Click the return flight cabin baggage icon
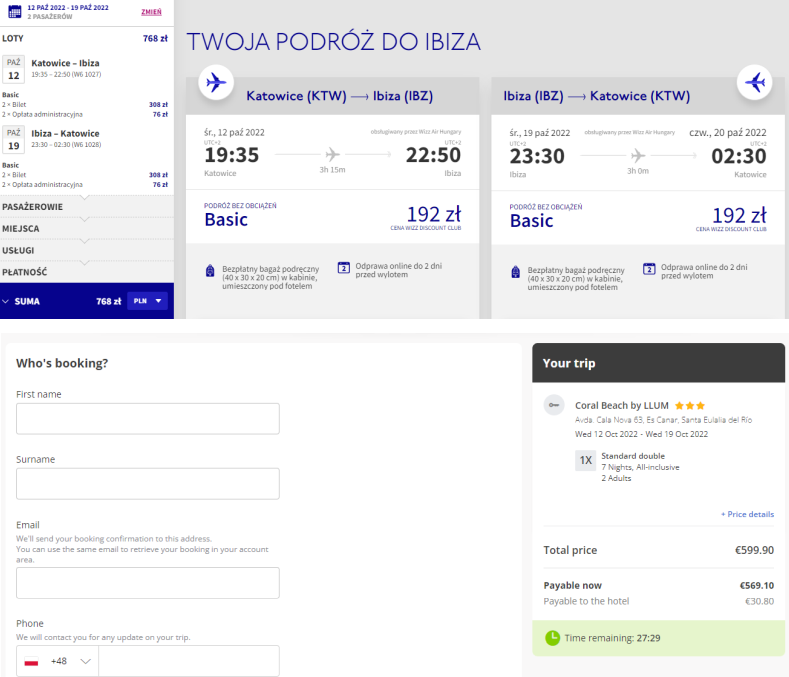Screen dimensions: 789x677 [x=515, y=272]
